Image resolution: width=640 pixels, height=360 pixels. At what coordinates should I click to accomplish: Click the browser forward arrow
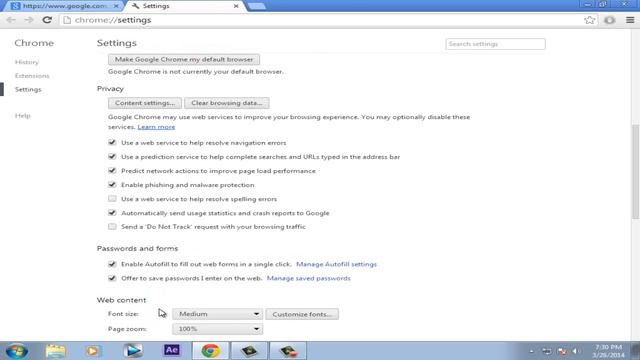(29, 20)
